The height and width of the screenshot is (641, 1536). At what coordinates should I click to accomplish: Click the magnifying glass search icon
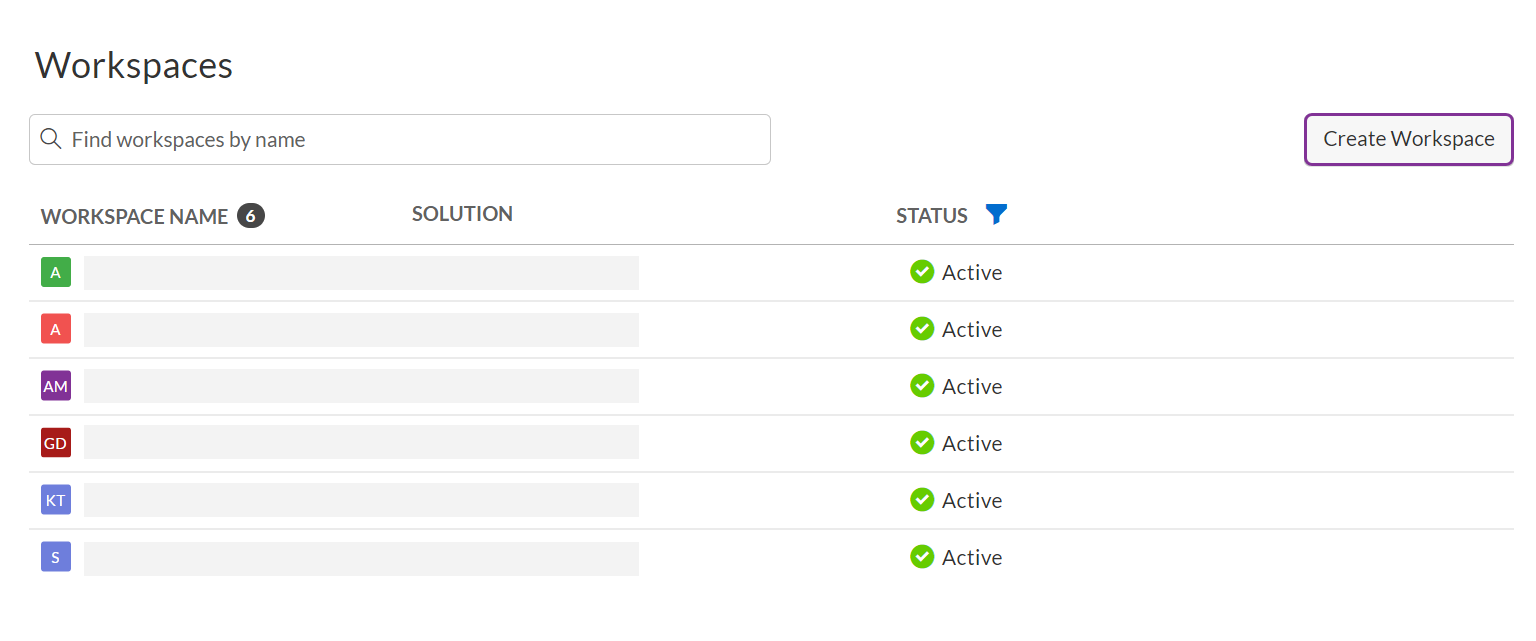[x=51, y=139]
